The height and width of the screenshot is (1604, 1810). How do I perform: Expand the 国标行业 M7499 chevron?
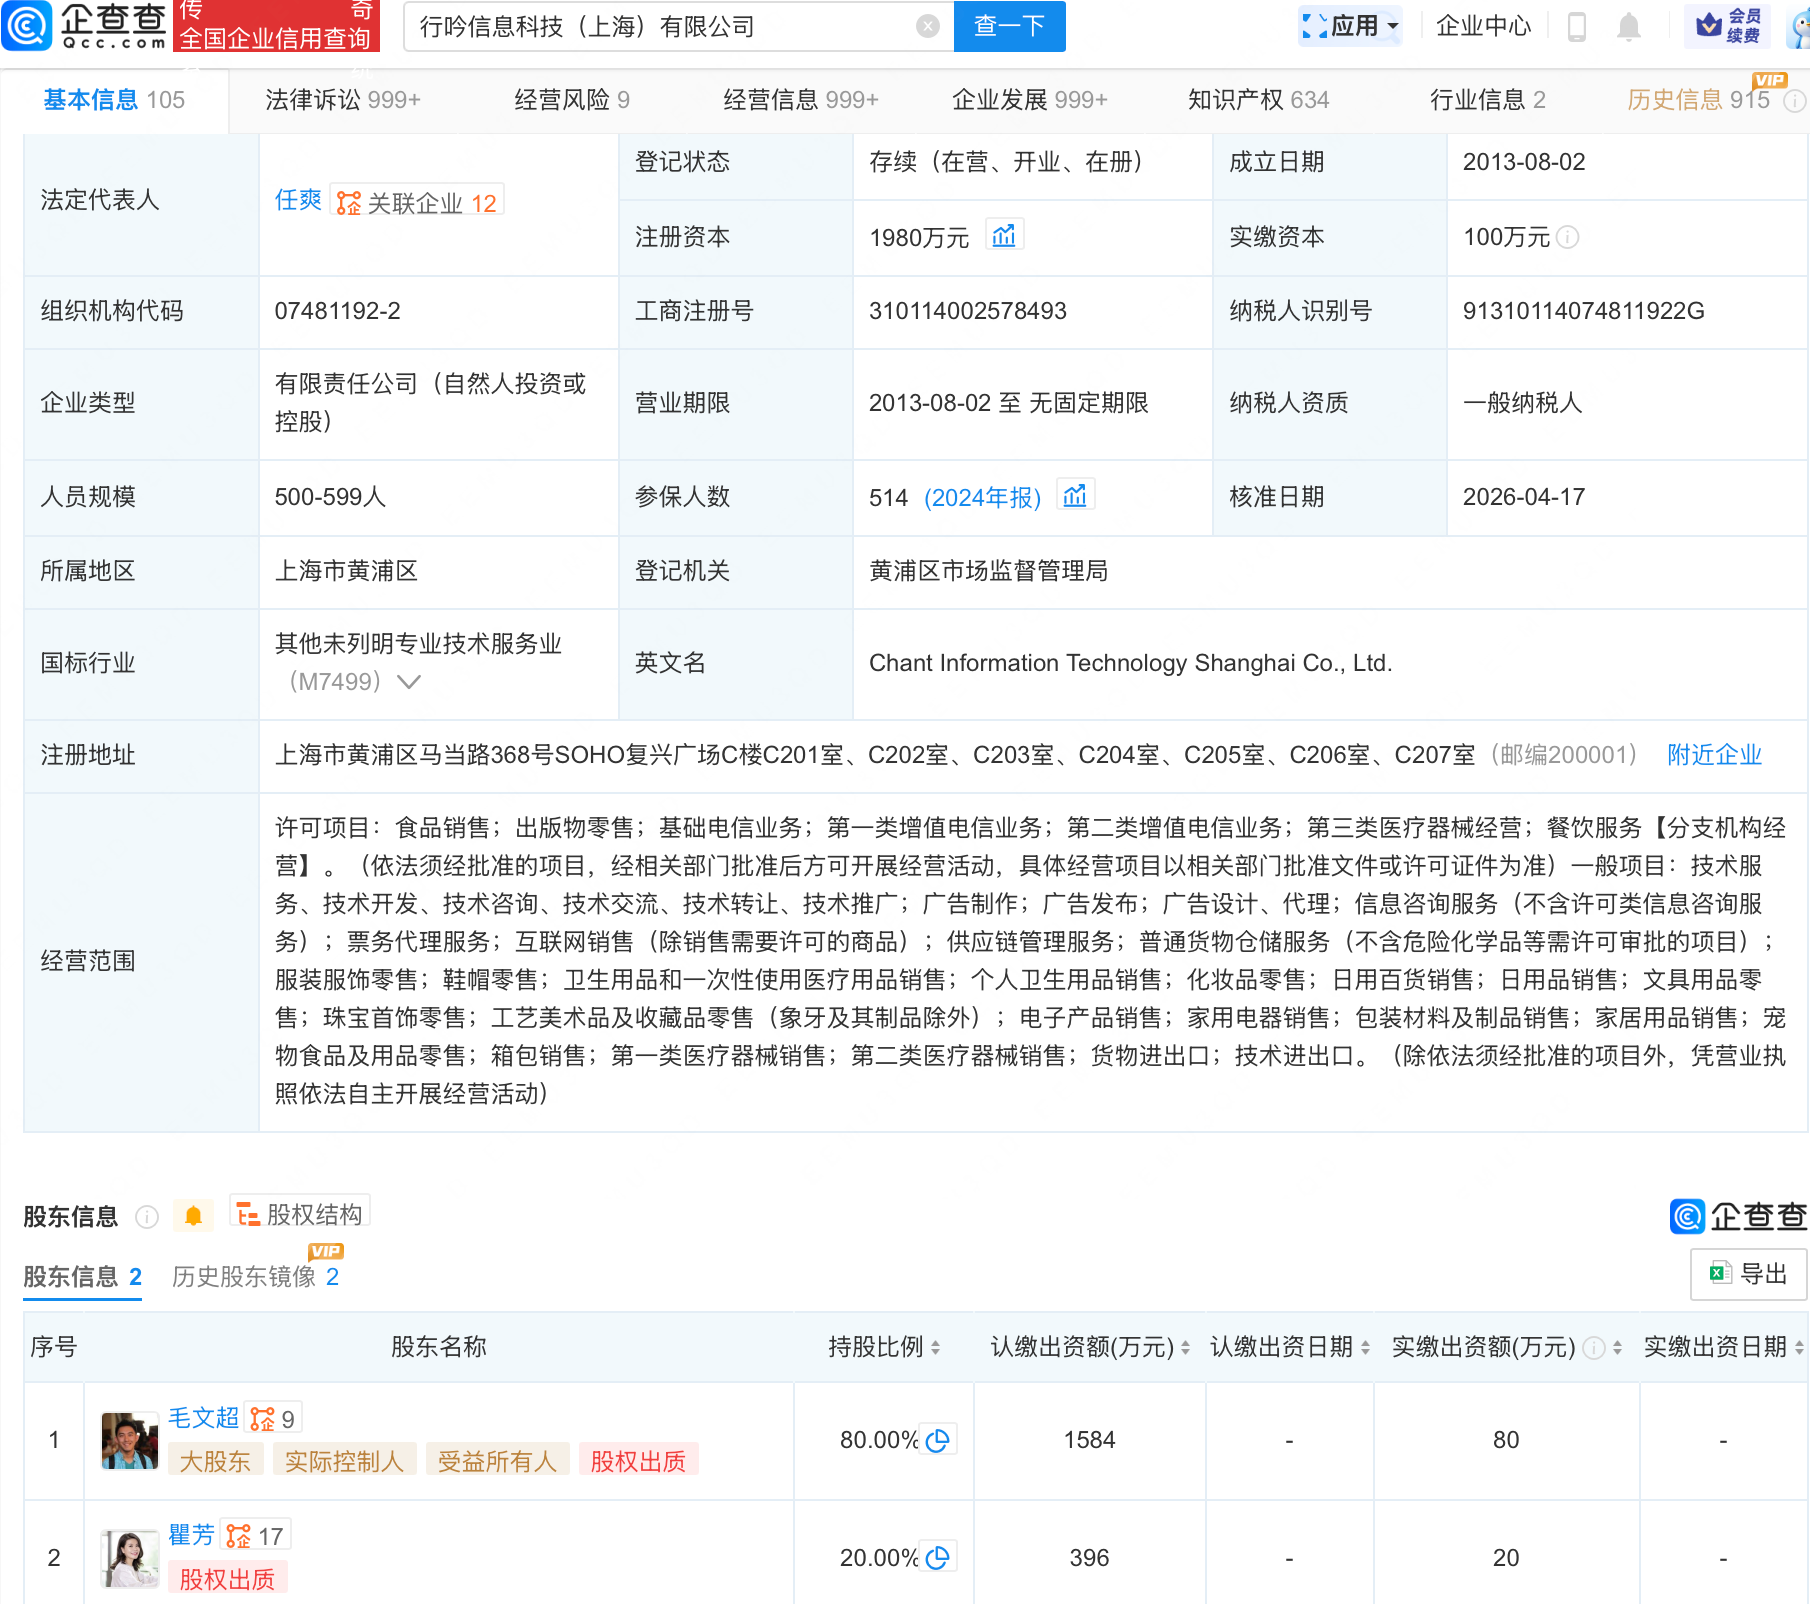click(x=409, y=682)
